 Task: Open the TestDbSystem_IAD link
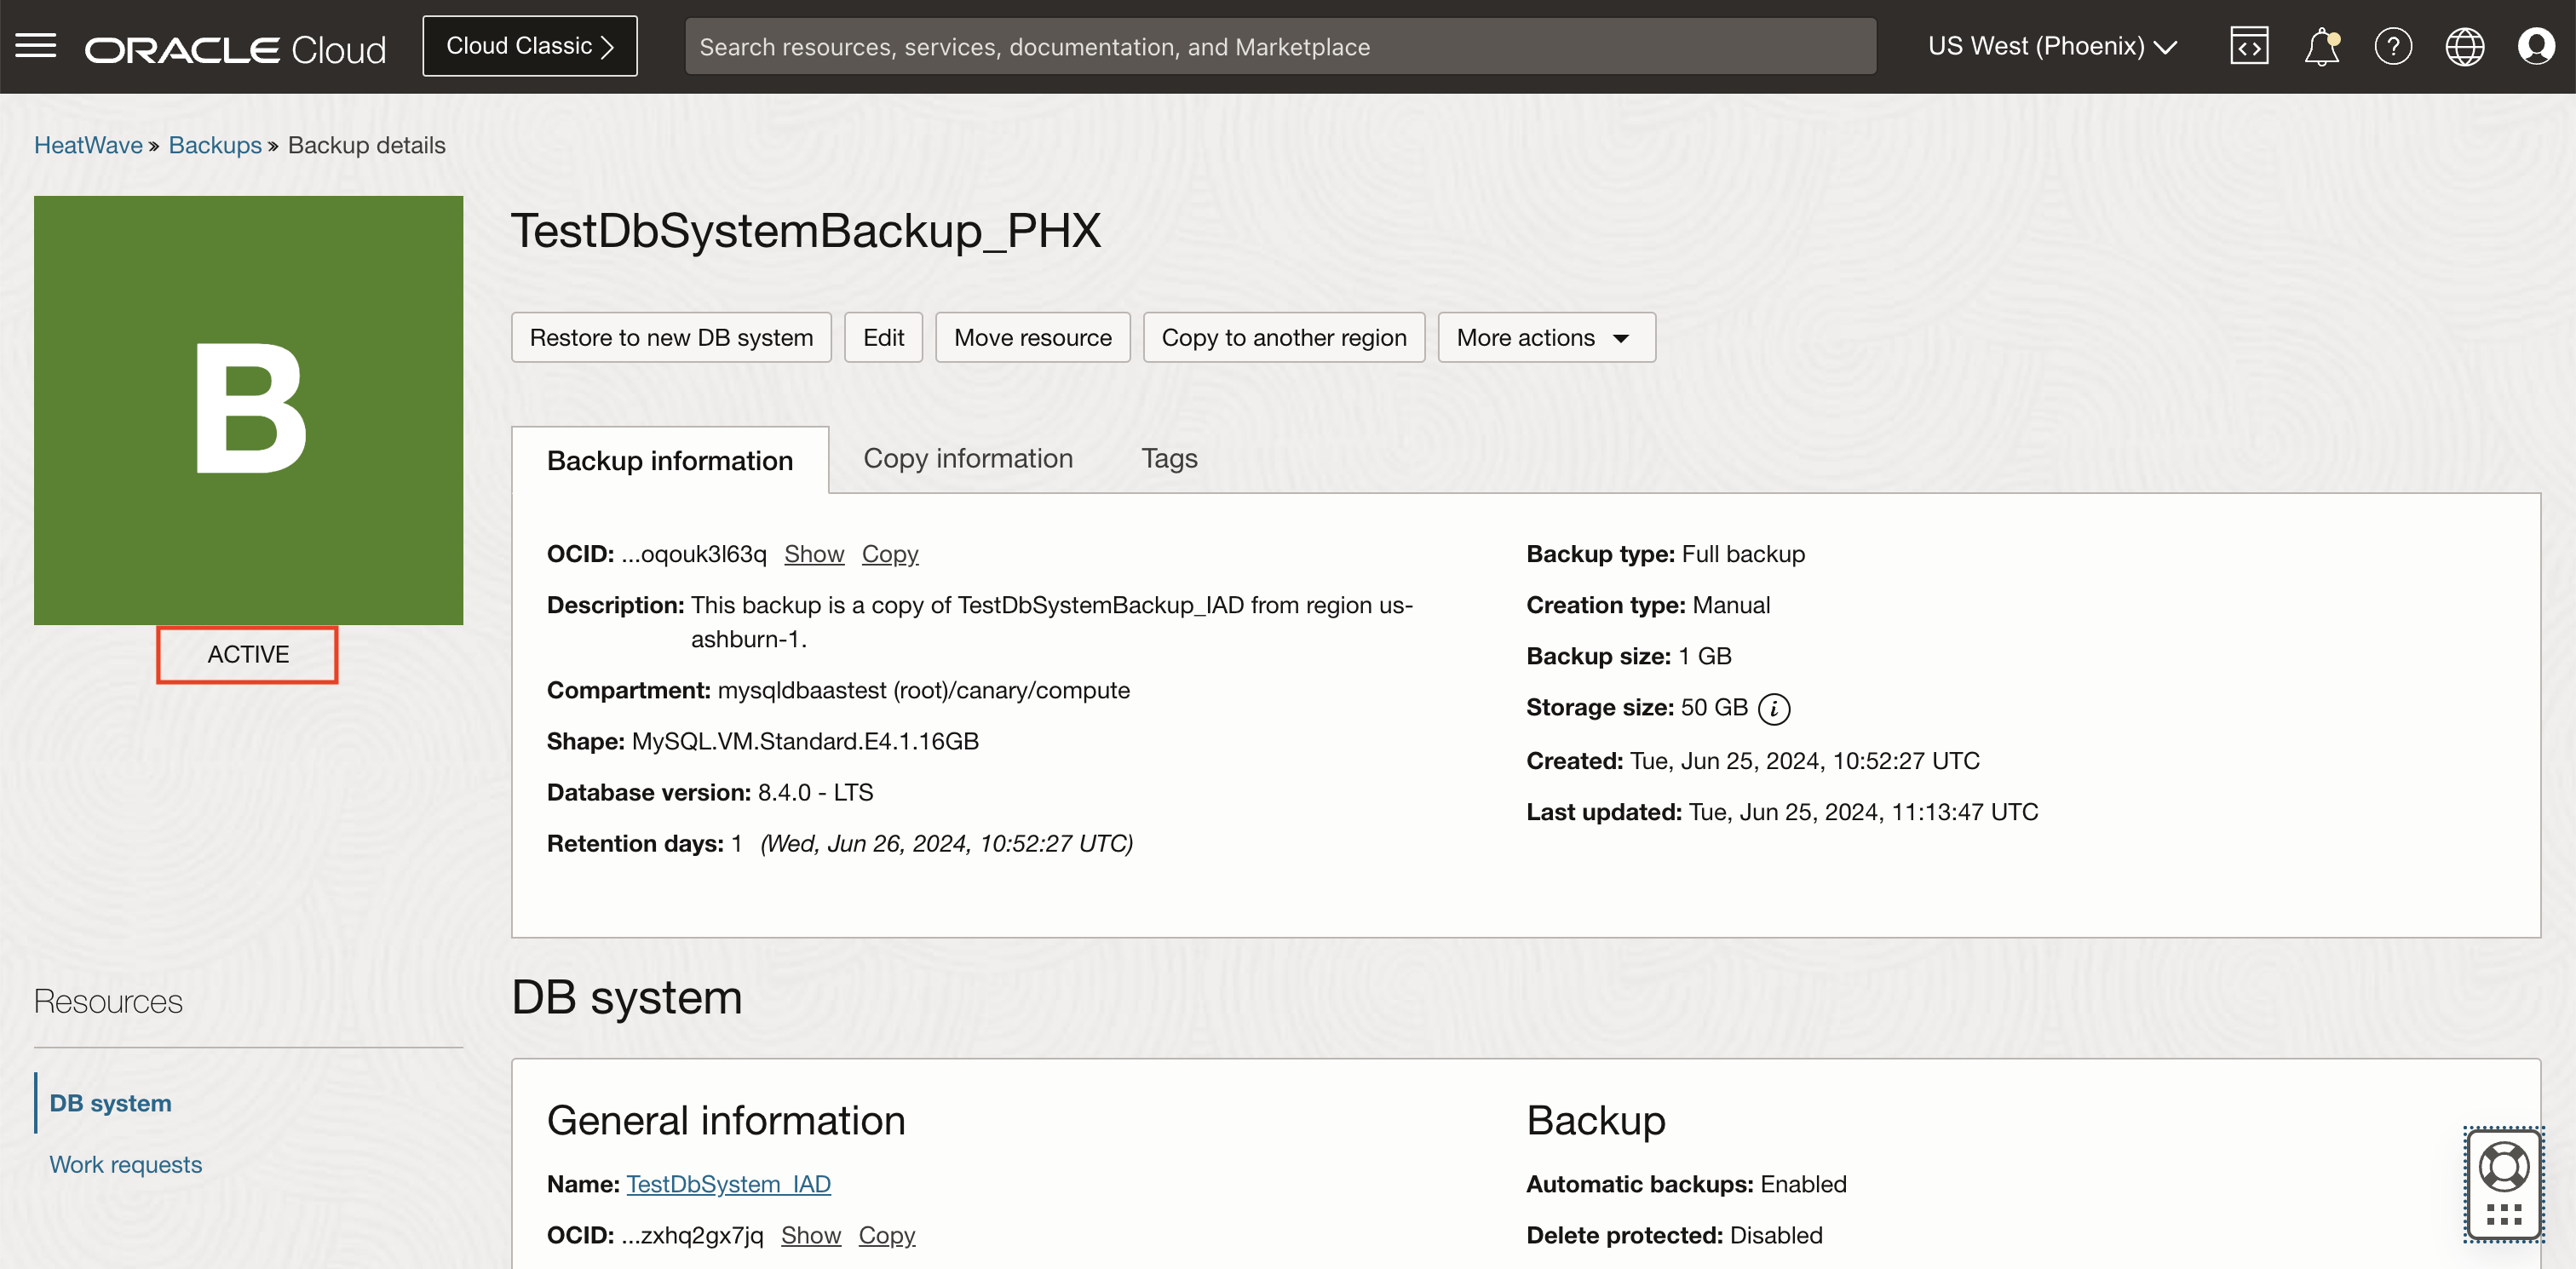coord(728,1184)
